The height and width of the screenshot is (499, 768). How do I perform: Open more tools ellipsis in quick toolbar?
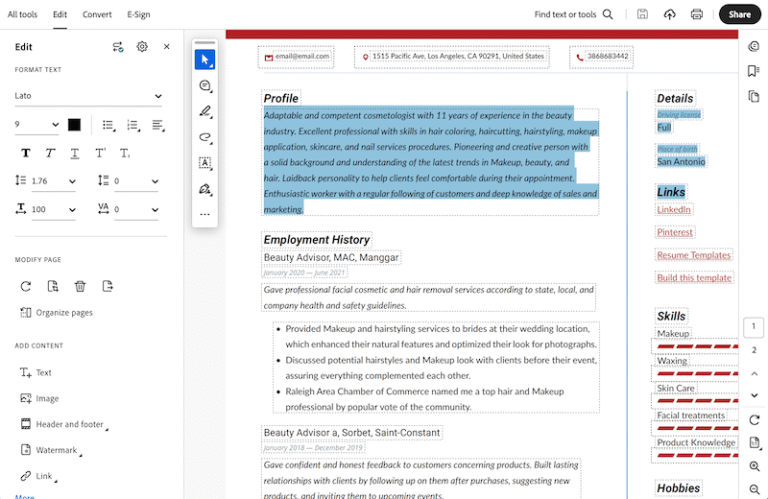point(205,214)
